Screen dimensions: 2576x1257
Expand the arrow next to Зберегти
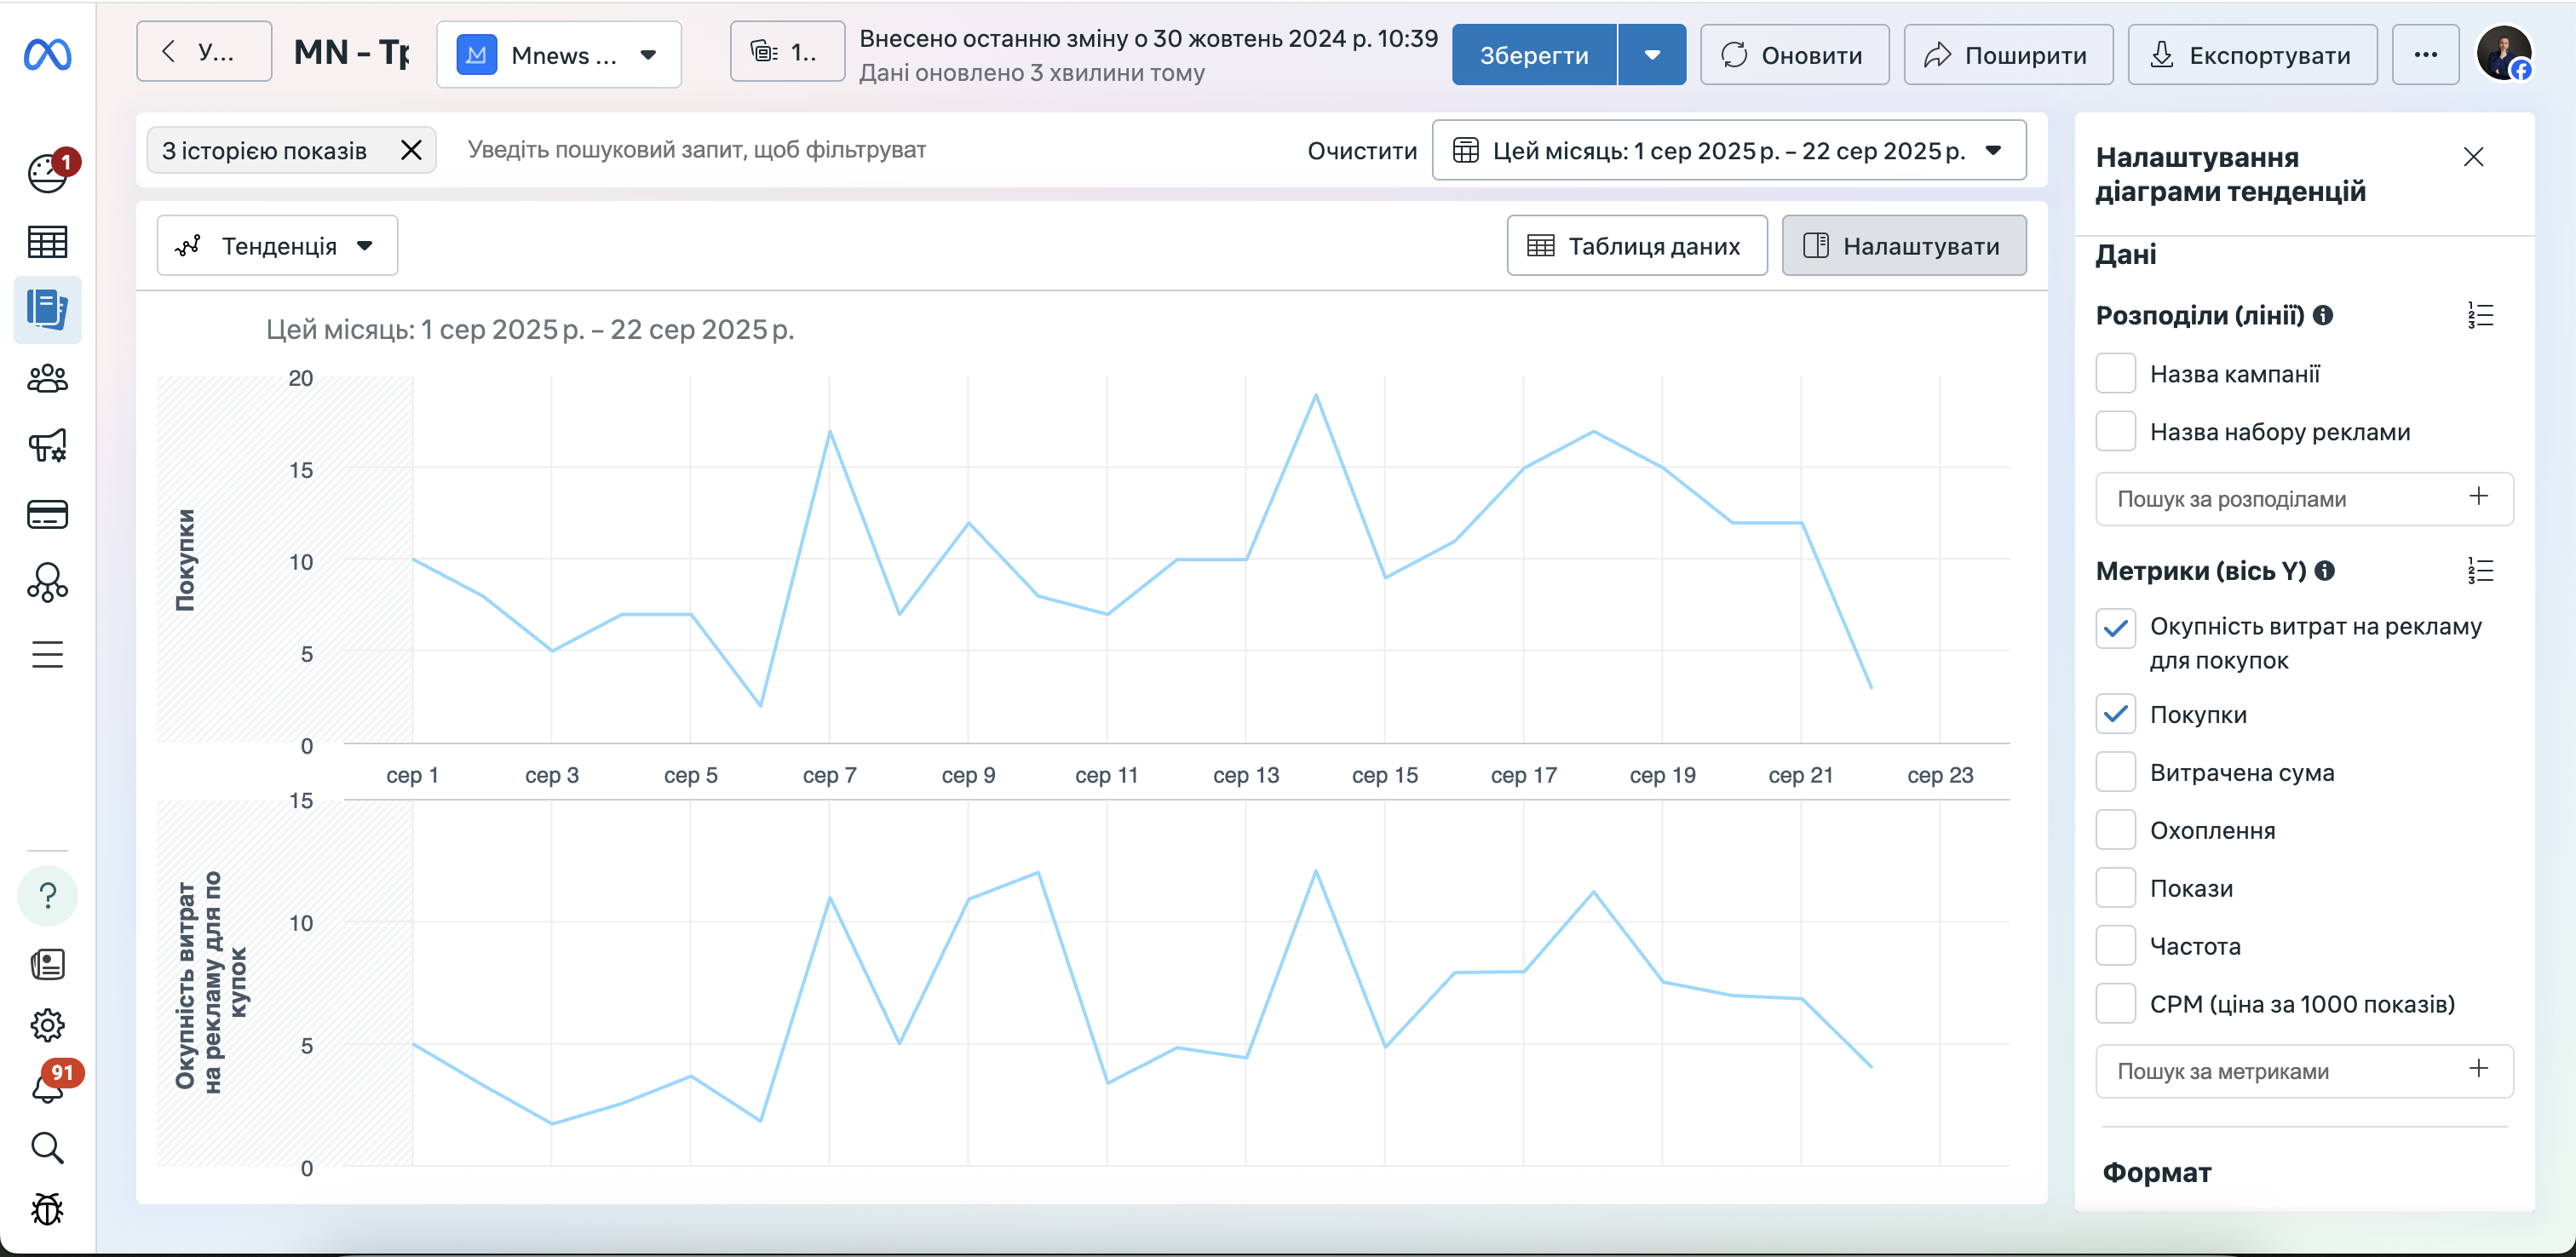pos(1652,55)
